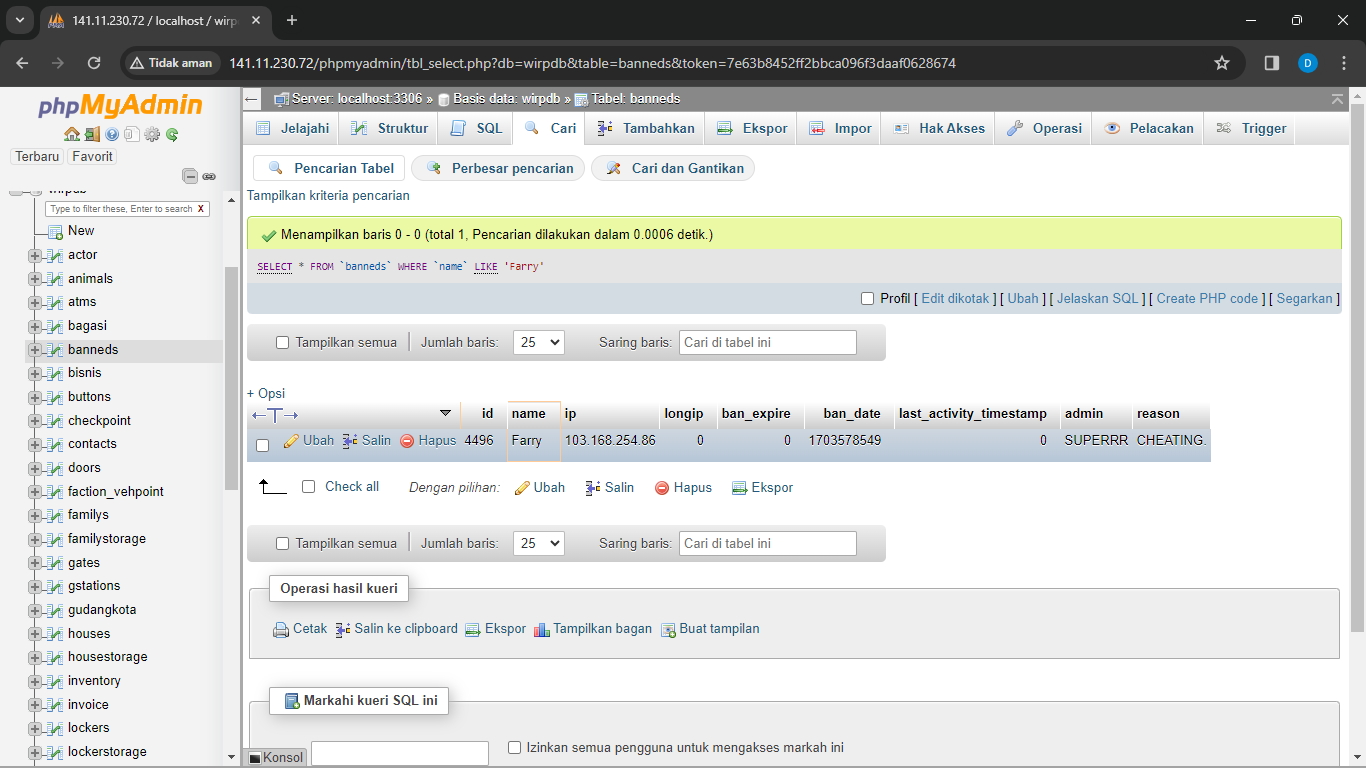Screen dimensions: 1366x768
Task: Enable the Profil checkbox
Action: point(868,299)
